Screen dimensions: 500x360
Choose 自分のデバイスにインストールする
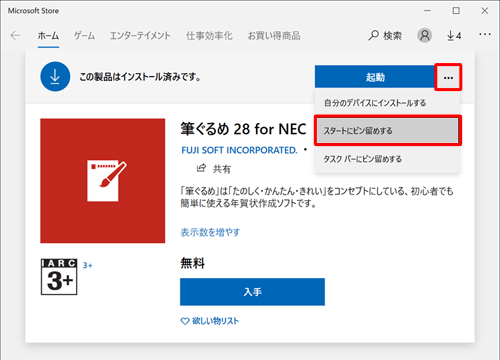coord(387,103)
